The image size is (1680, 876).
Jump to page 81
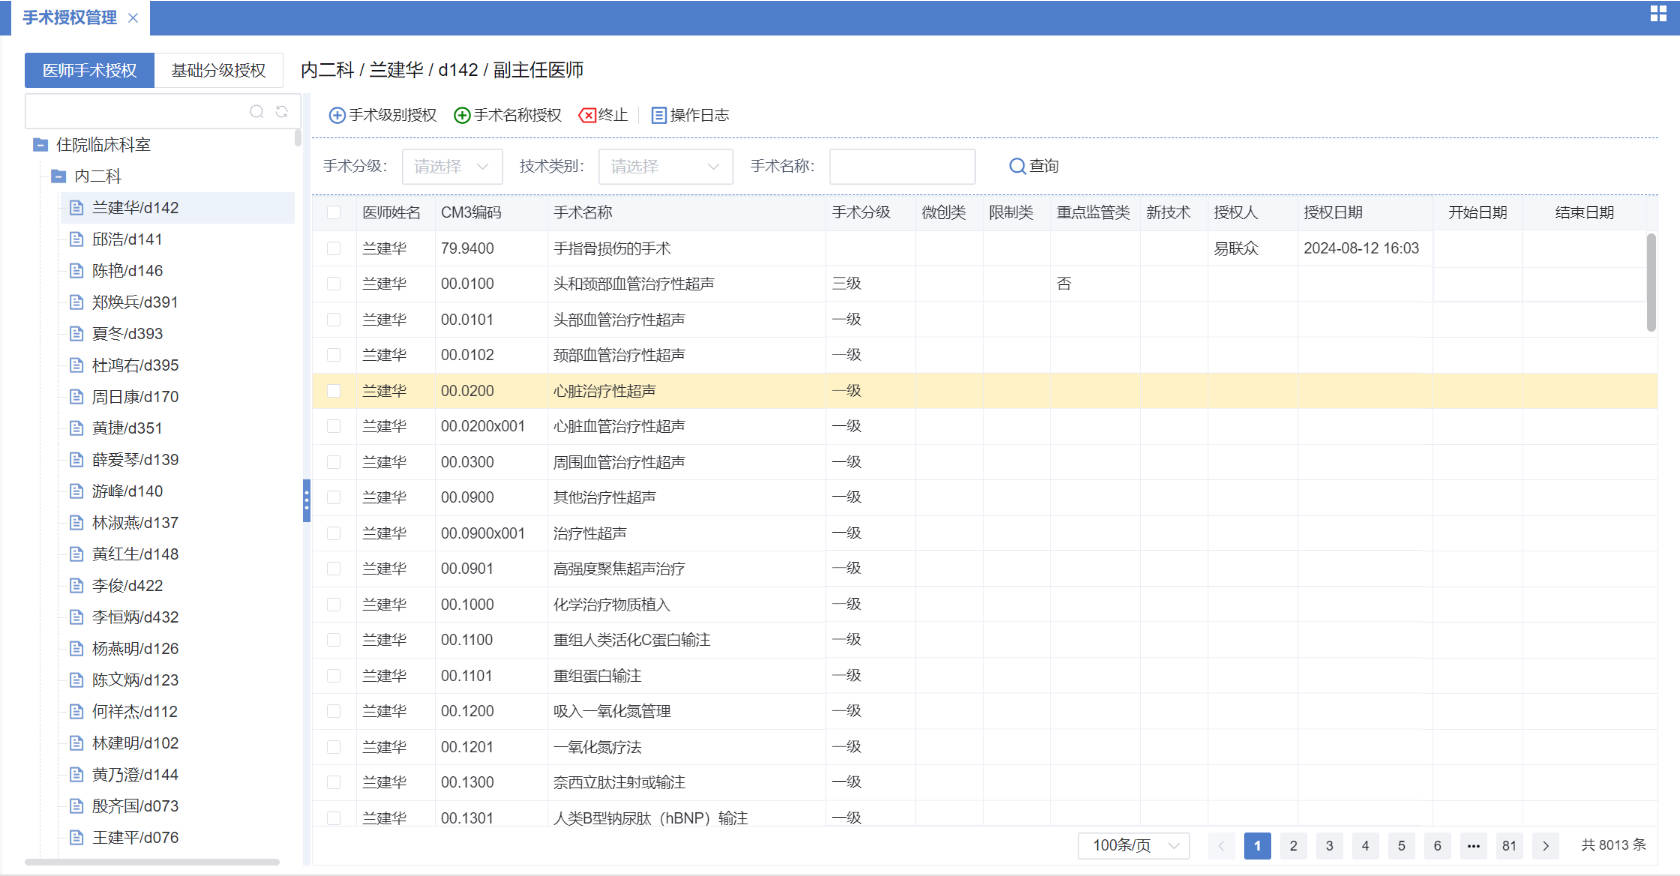coord(1509,846)
